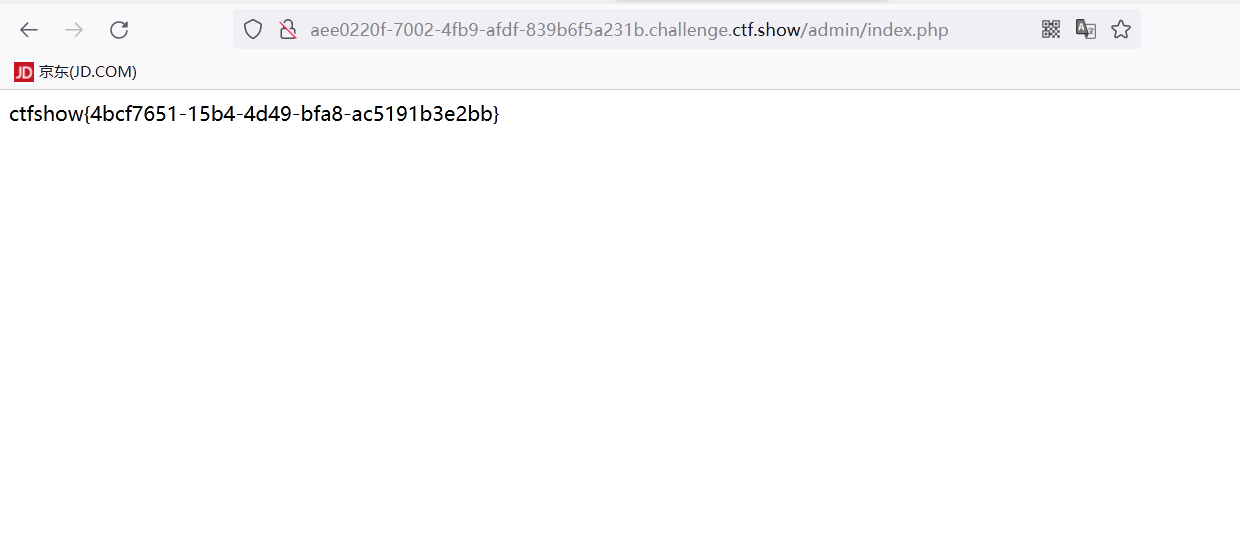
Task: Click the red JD favicon in bookmarks bar
Action: click(x=24, y=72)
